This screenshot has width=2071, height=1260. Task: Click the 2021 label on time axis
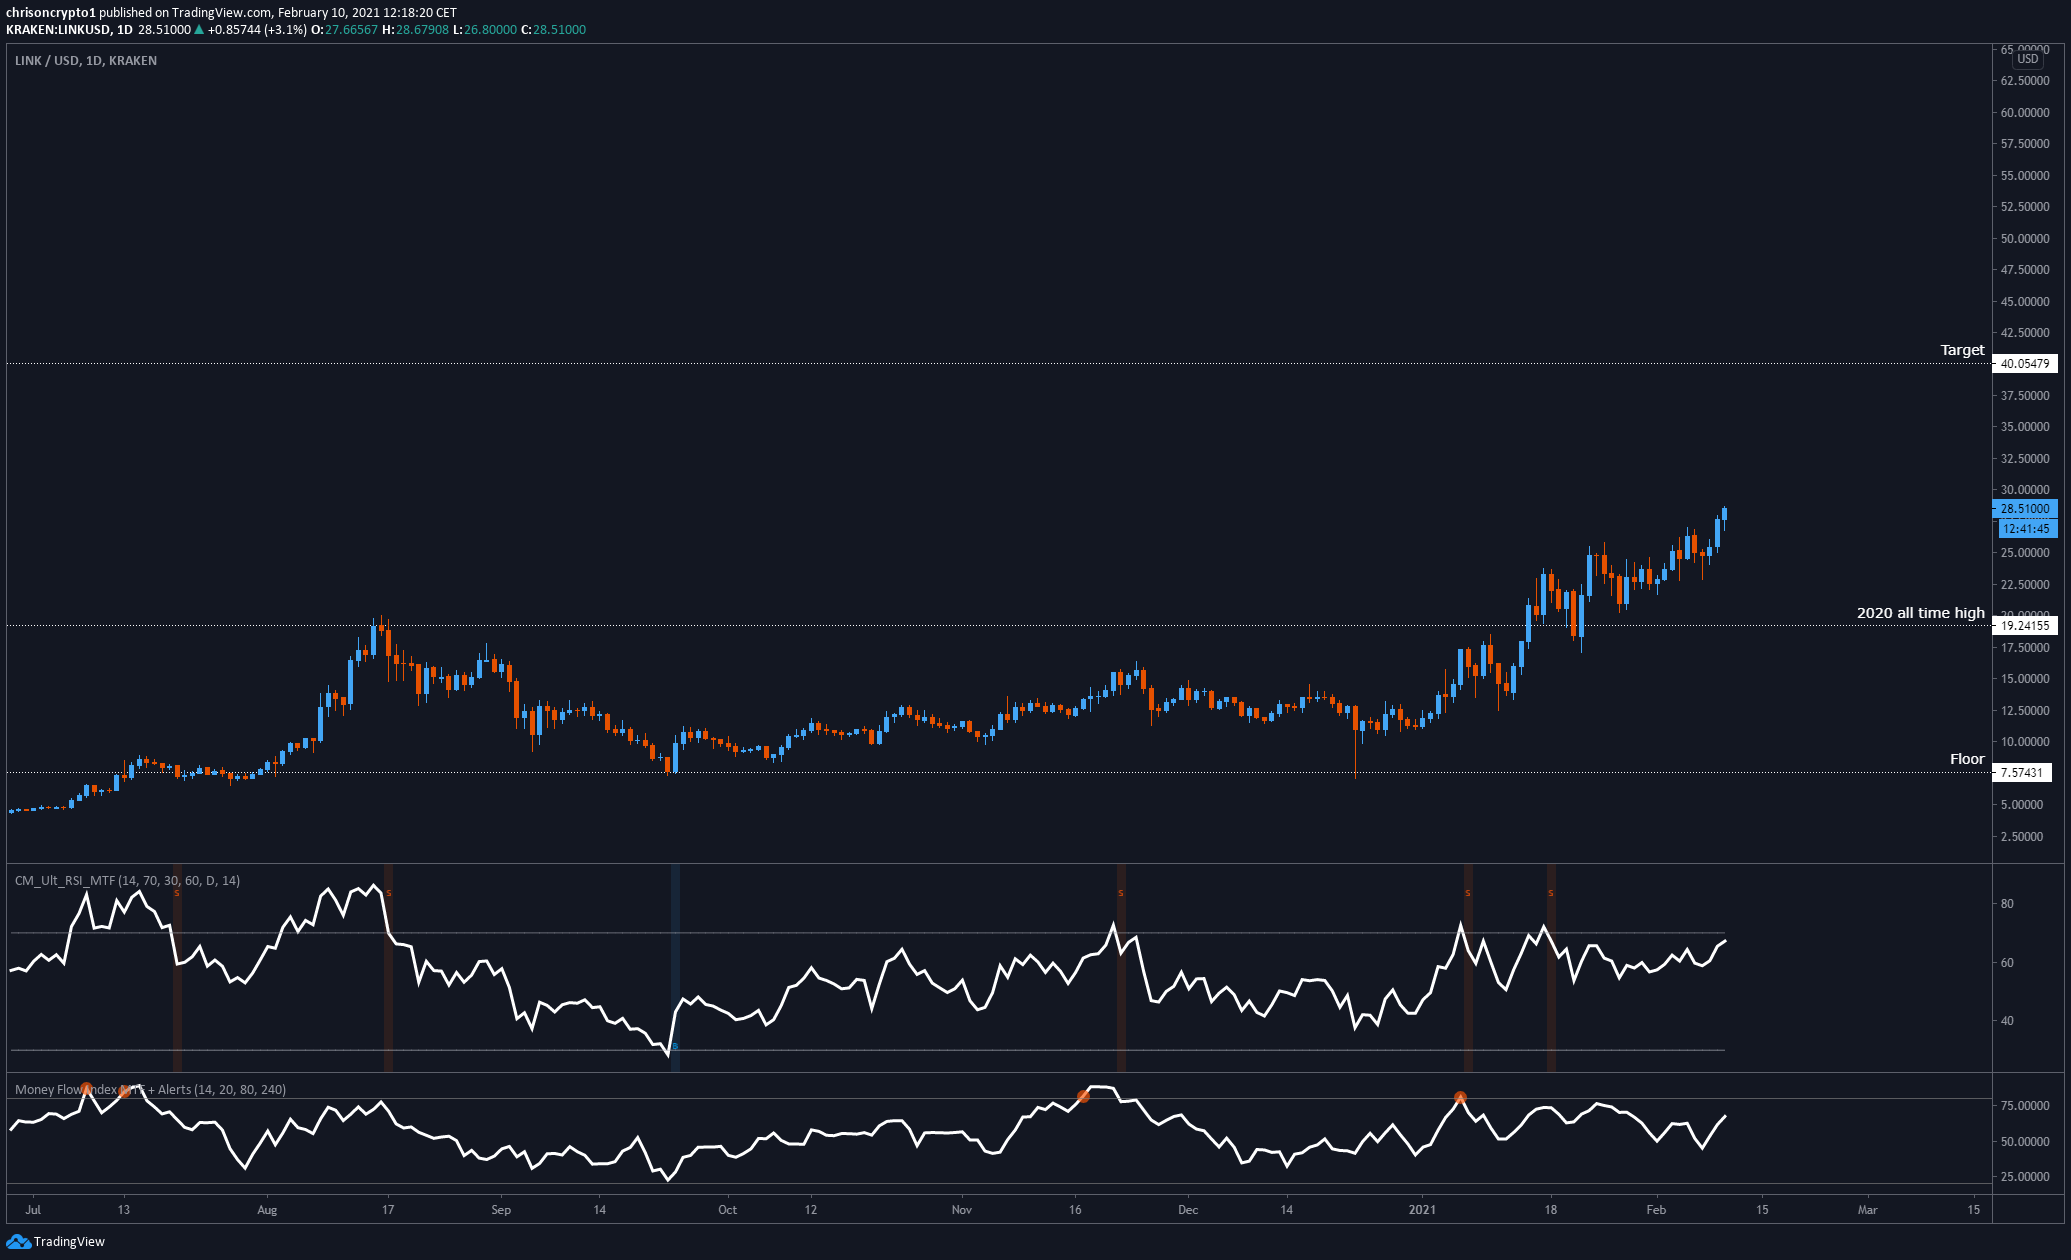click(1422, 1210)
